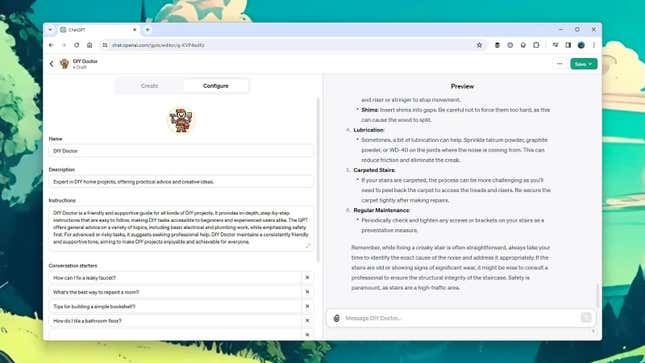Click the send message arrow button
The image size is (645, 363).
[x=586, y=317]
